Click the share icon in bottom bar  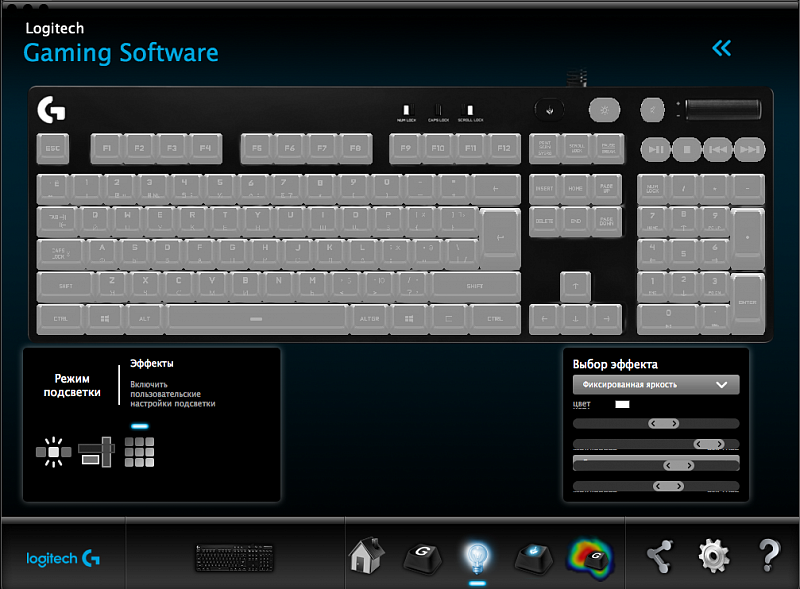click(660, 556)
